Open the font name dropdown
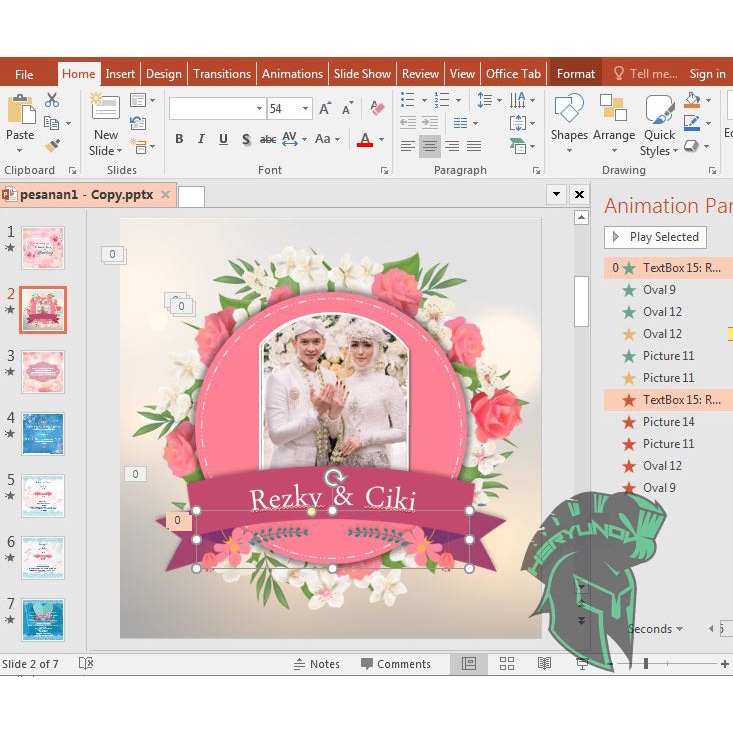The height and width of the screenshot is (733, 733). click(x=259, y=108)
